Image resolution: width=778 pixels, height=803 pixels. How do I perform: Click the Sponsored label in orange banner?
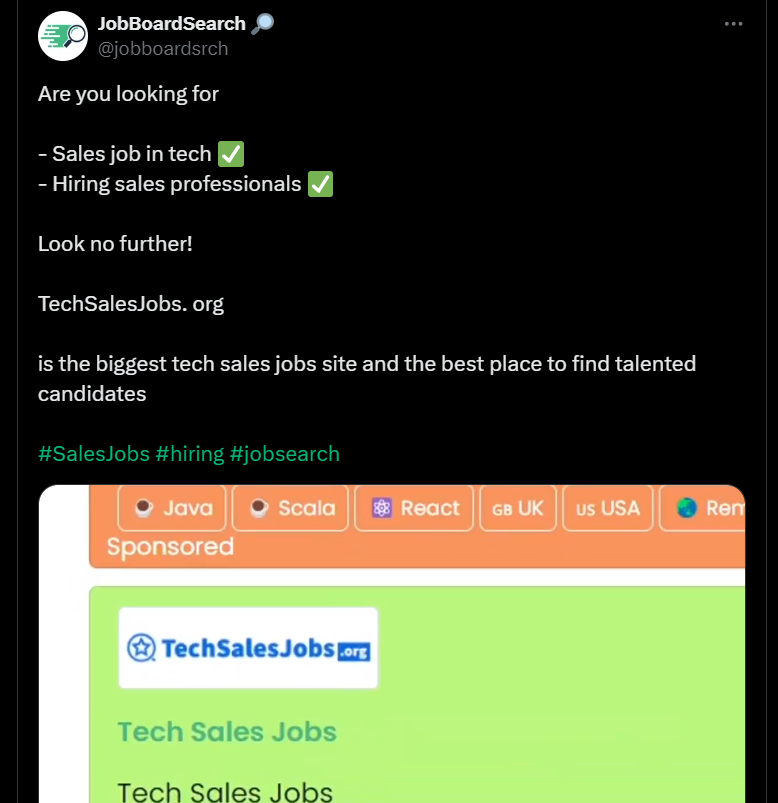(x=170, y=547)
